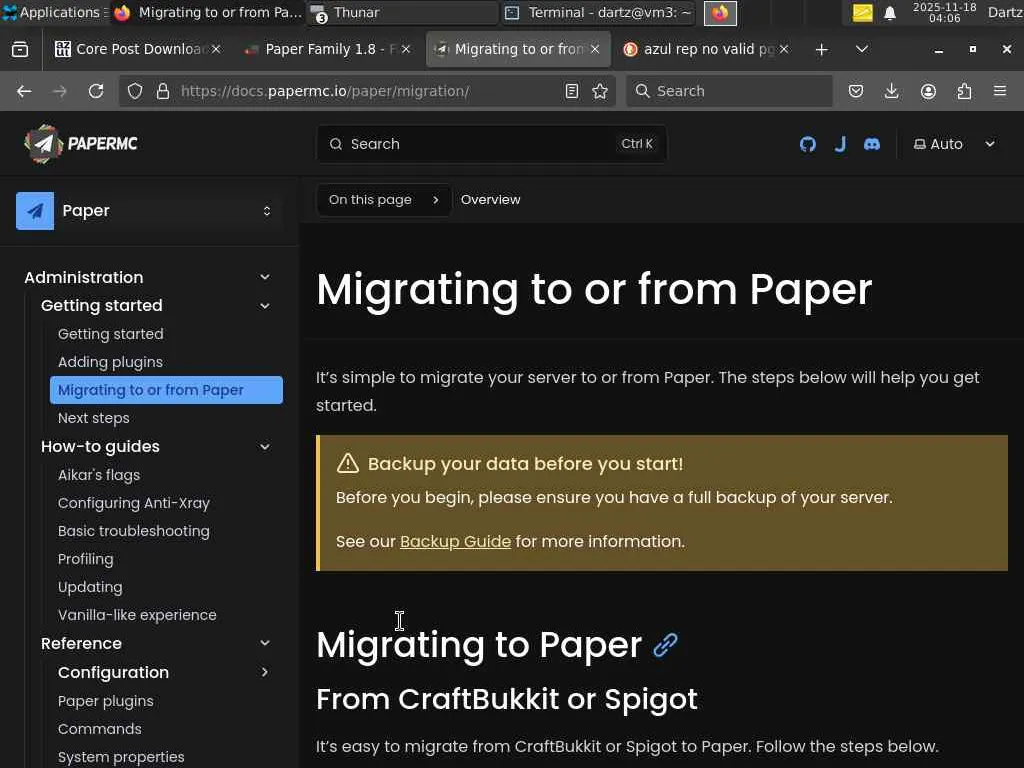Open Next steps page
Viewport: 1024px width, 768px height.
pos(93,418)
